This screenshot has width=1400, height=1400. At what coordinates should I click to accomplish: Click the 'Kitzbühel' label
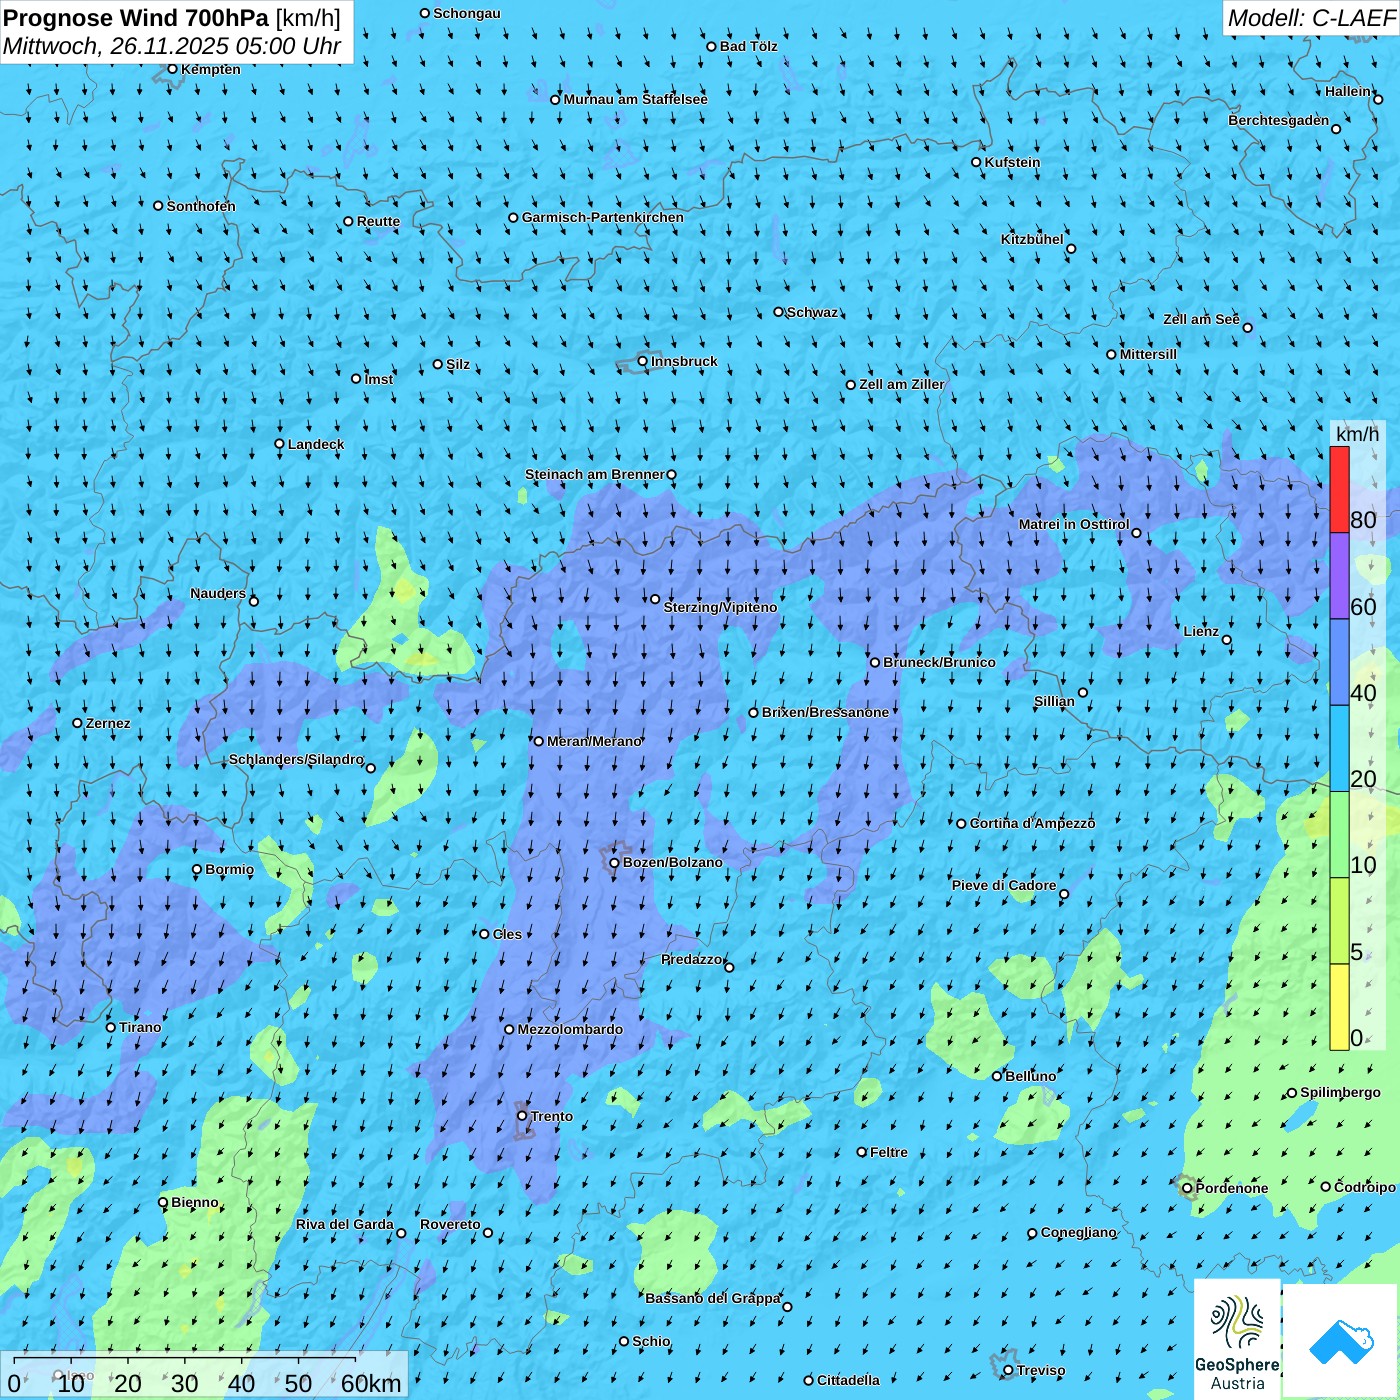(x=1032, y=239)
